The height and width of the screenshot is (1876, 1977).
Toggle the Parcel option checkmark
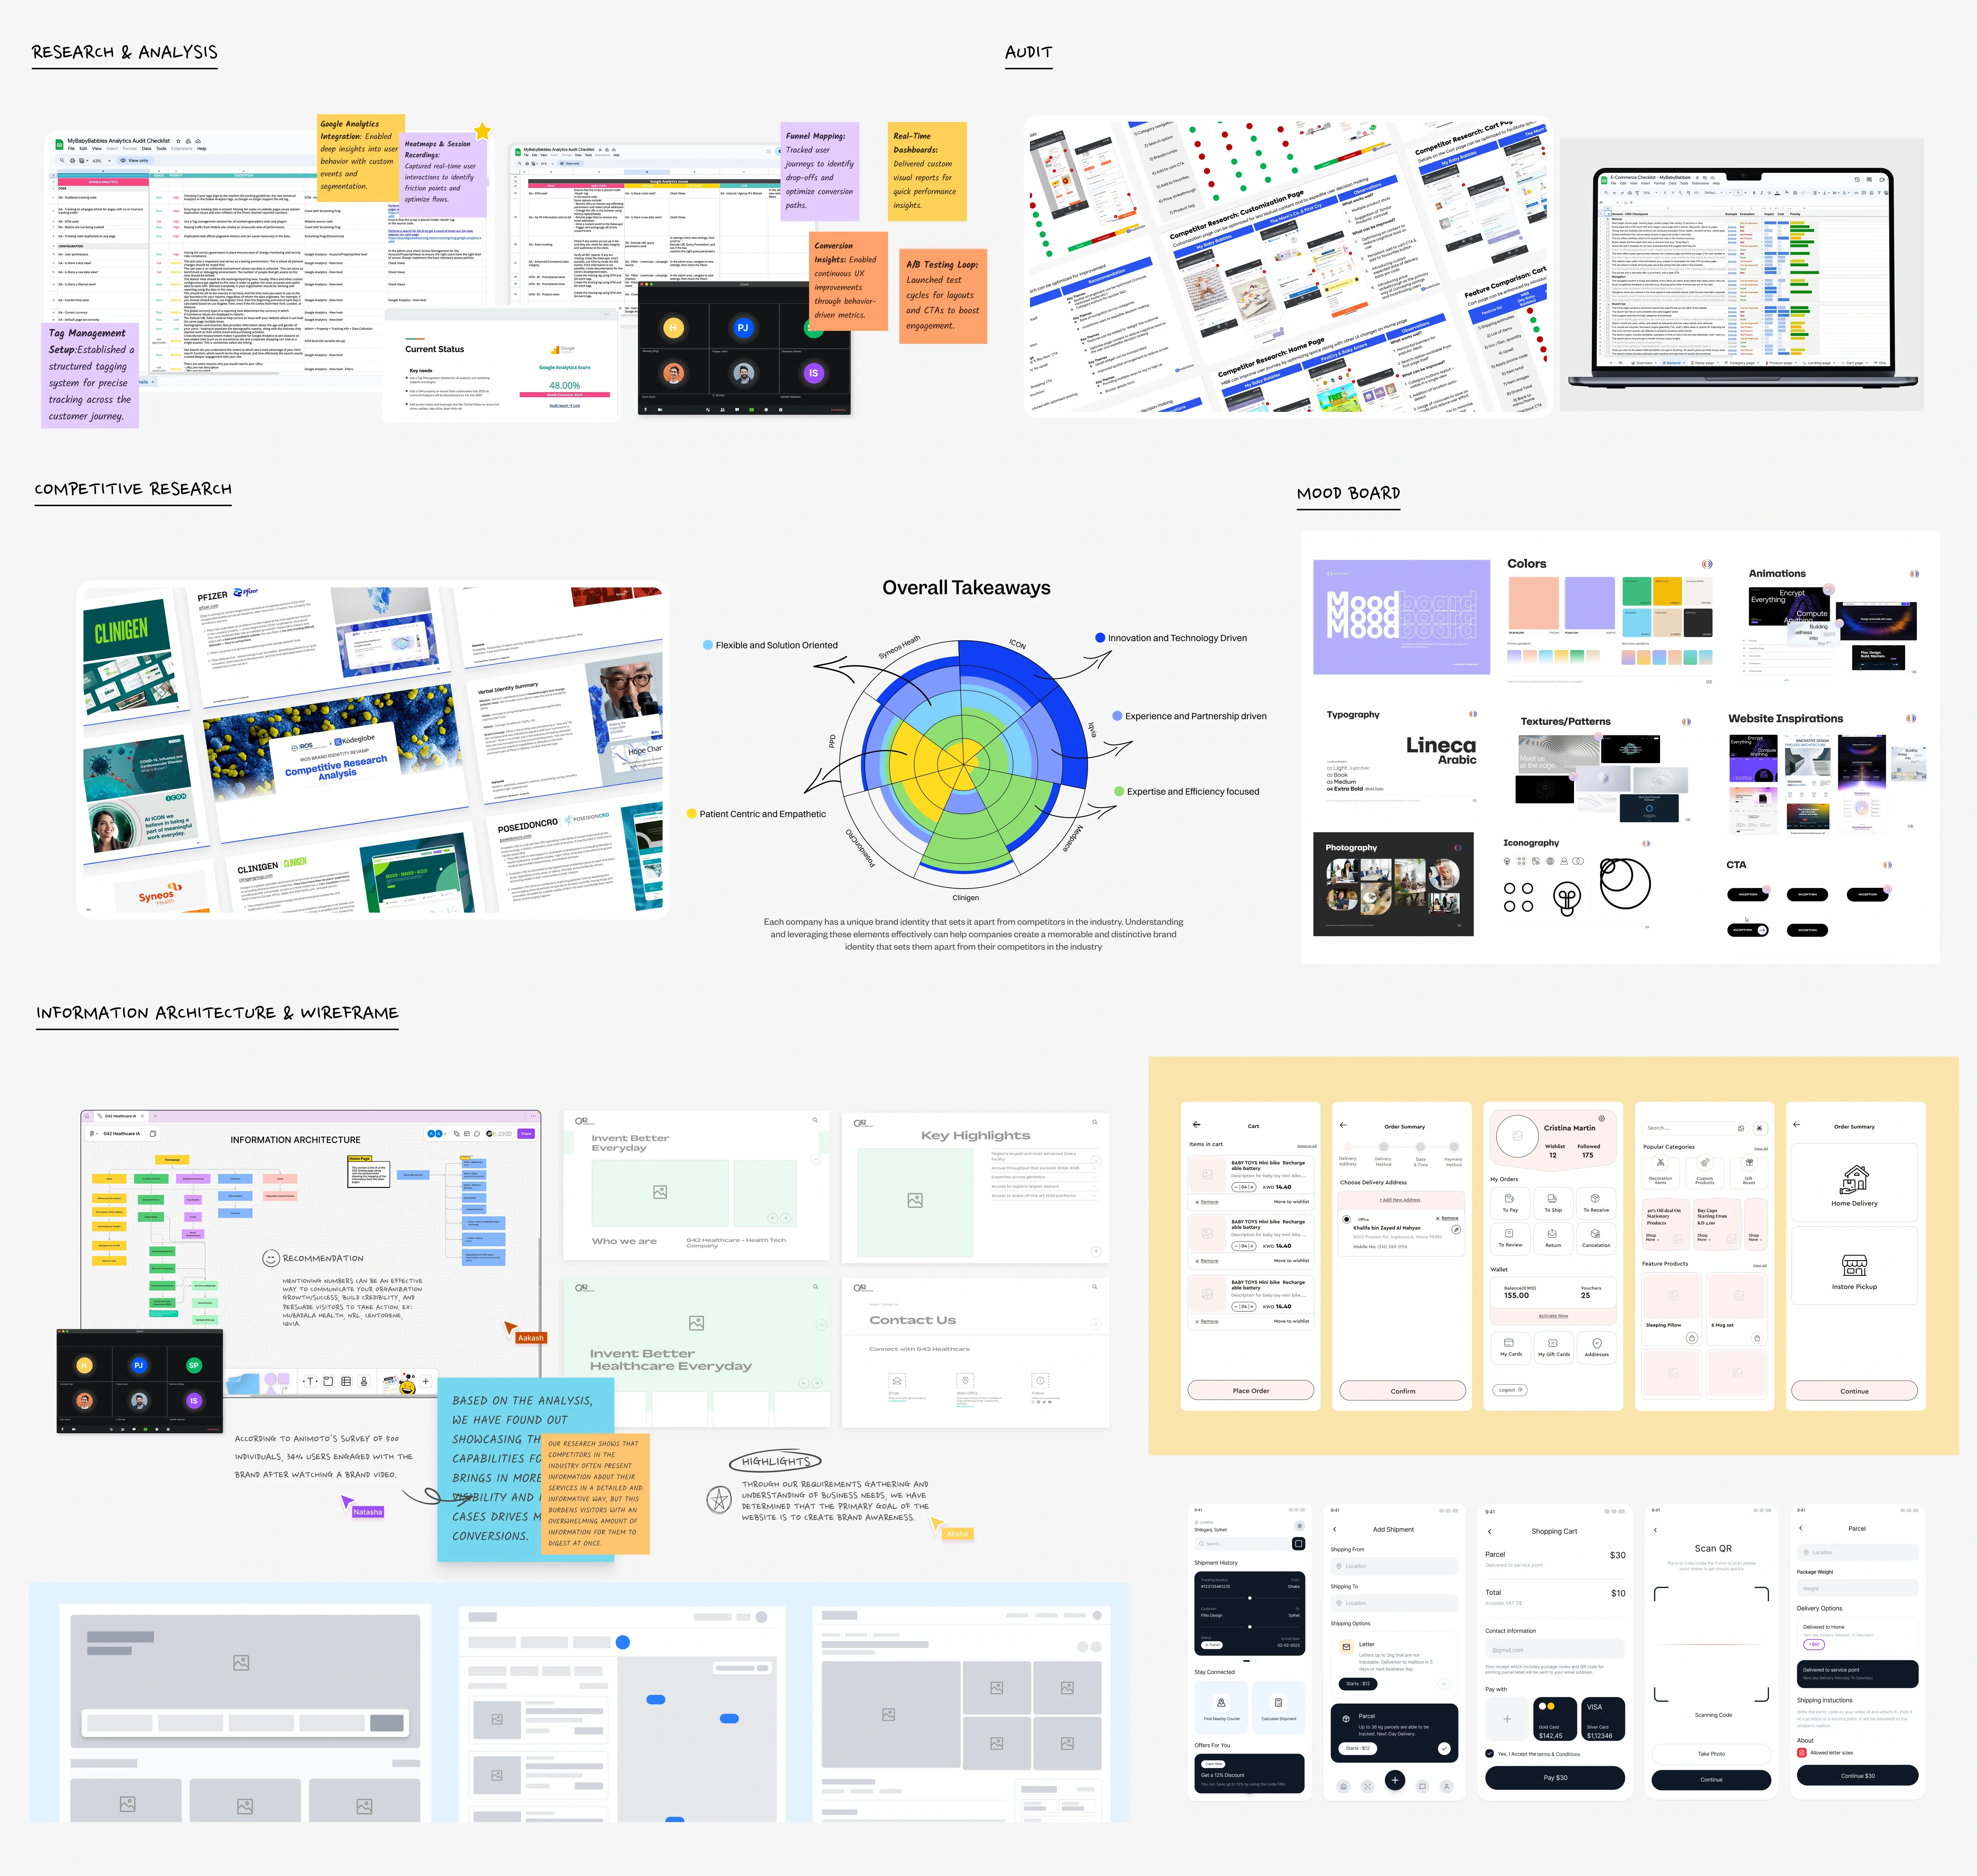(x=1444, y=1749)
